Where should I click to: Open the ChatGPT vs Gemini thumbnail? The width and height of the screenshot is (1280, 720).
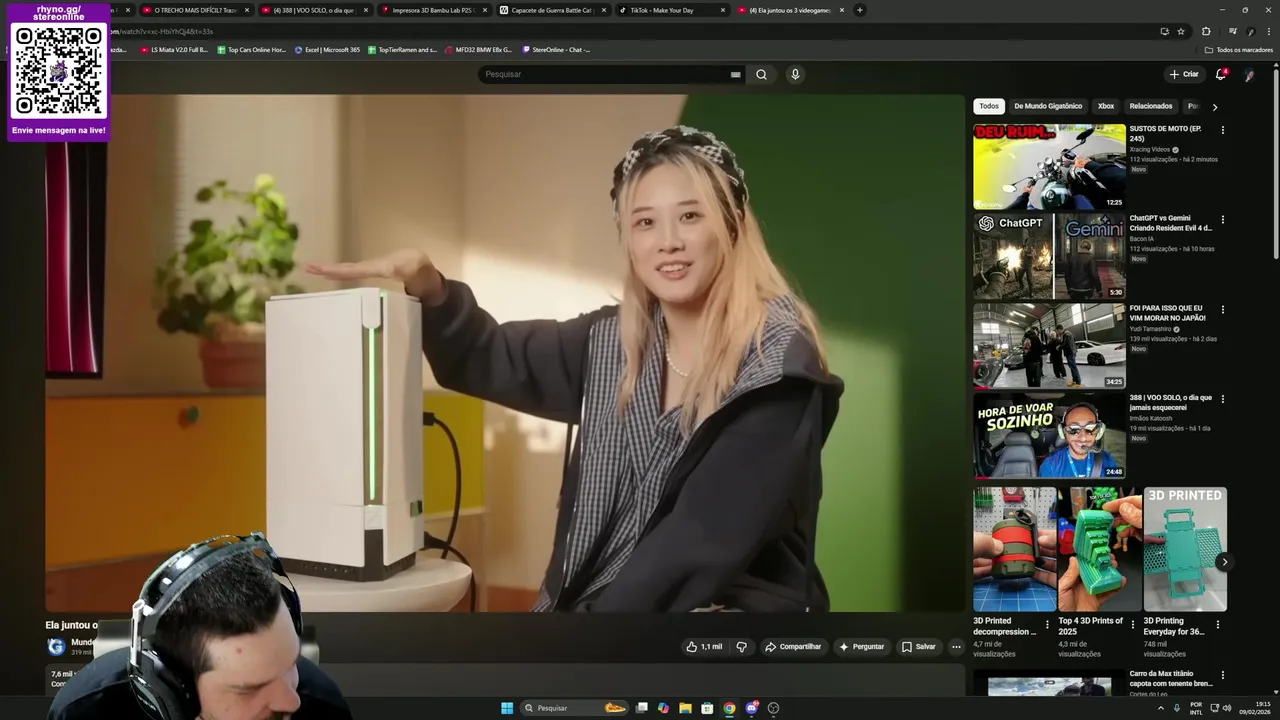pos(1049,256)
